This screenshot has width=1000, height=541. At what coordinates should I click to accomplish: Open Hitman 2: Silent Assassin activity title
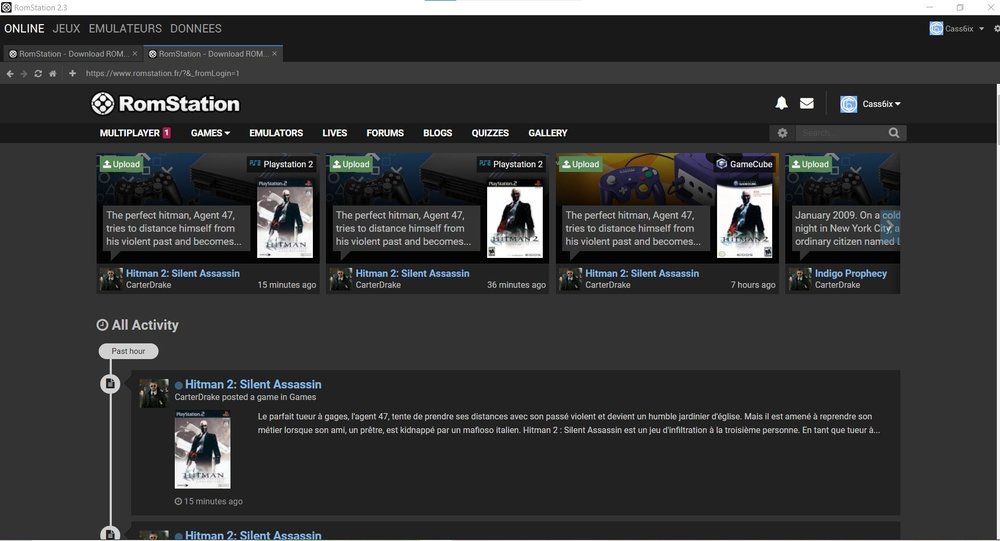pyautogui.click(x=253, y=384)
